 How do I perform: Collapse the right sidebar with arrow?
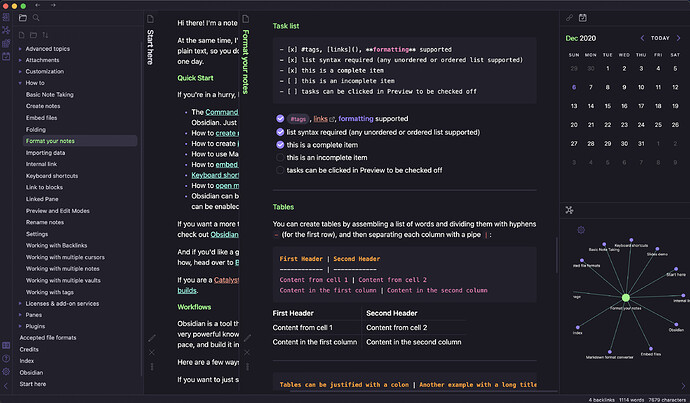[x=683, y=386]
